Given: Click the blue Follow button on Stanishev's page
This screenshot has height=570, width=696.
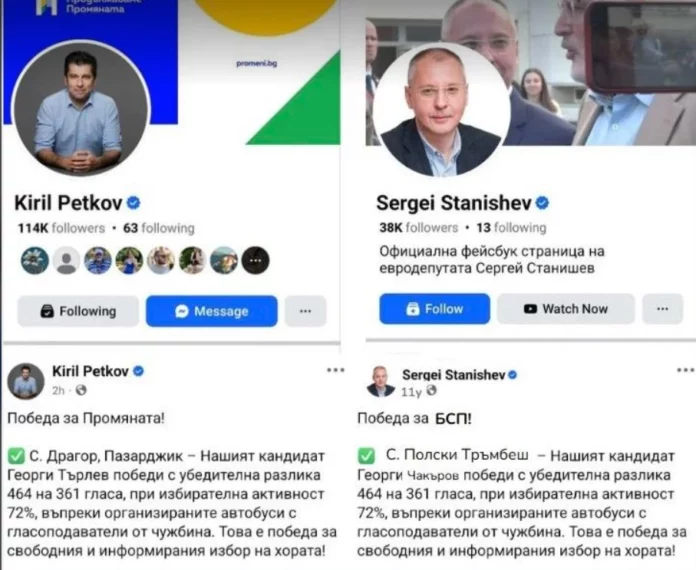Looking at the screenshot, I should tap(435, 309).
